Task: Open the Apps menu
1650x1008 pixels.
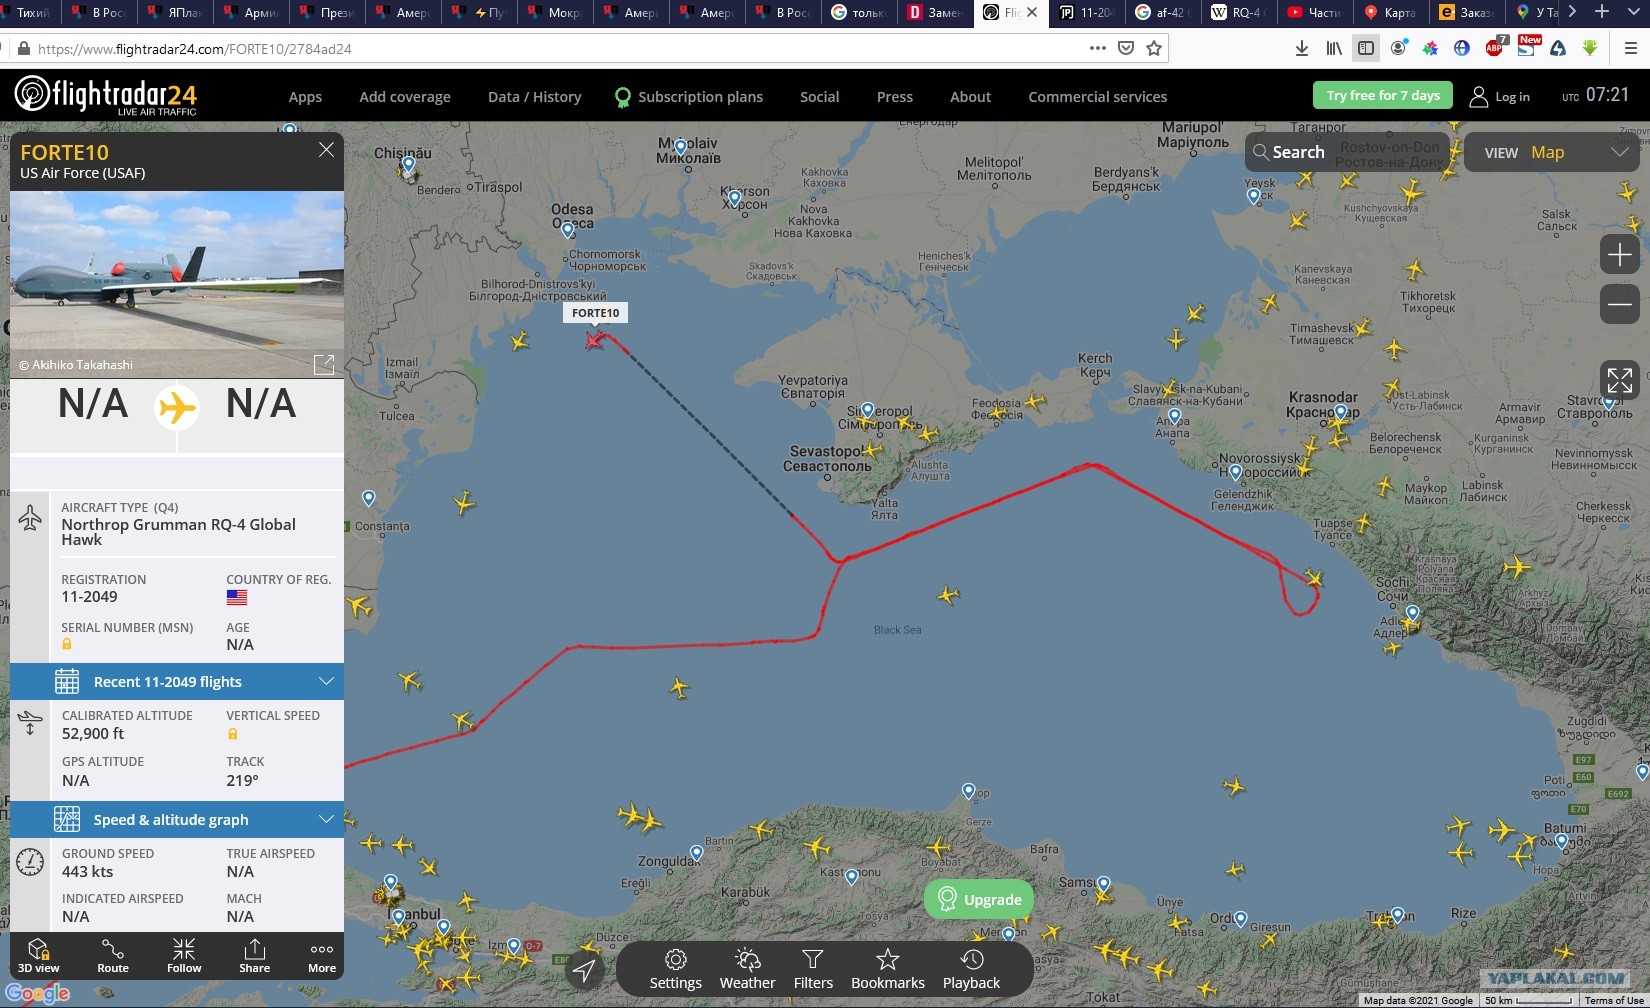Action: coord(305,97)
